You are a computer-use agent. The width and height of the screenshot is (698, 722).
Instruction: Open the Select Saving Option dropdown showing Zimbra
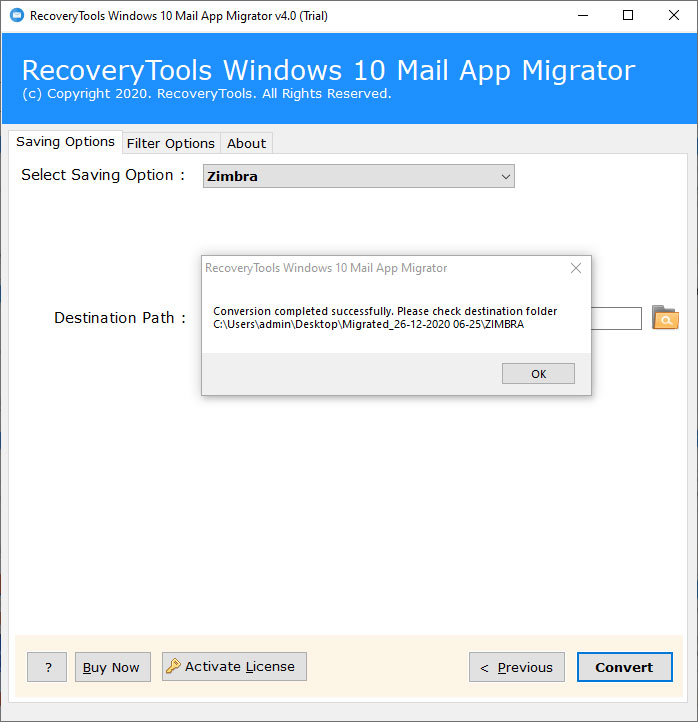(359, 176)
